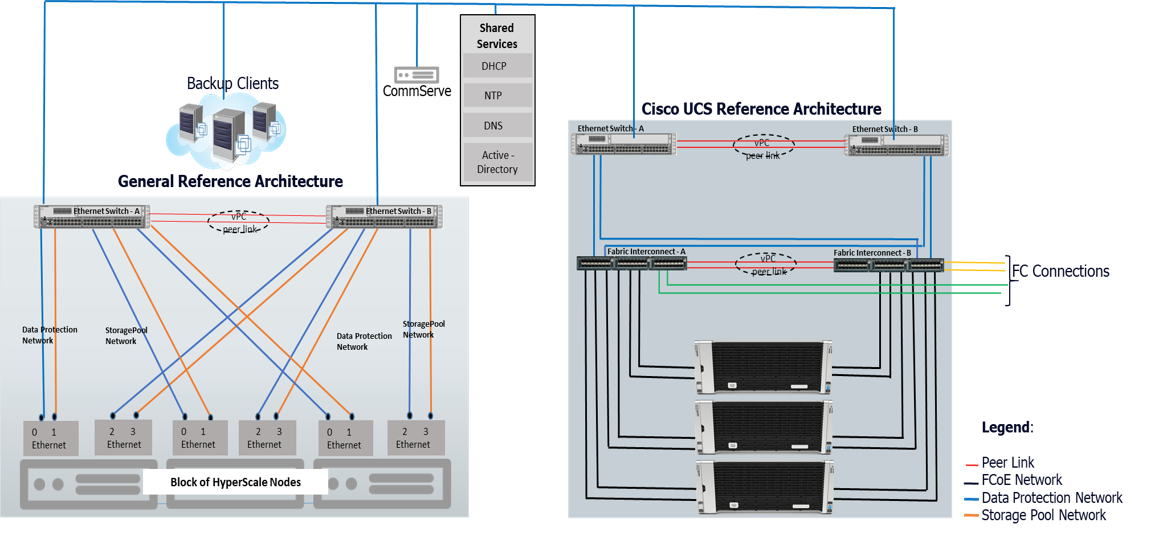Screen dimensions: 1167x533
Task: Click the blue Data Protection Network legend line
Action: coord(971,498)
